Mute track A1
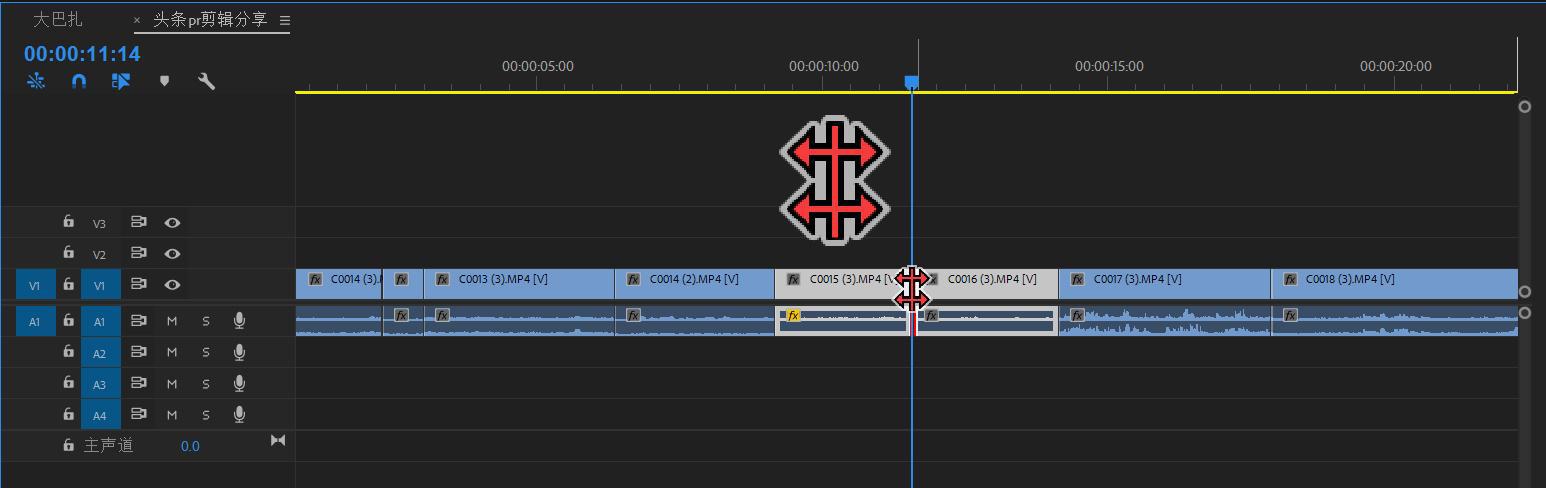Viewport: 1546px width, 488px height. 172,321
